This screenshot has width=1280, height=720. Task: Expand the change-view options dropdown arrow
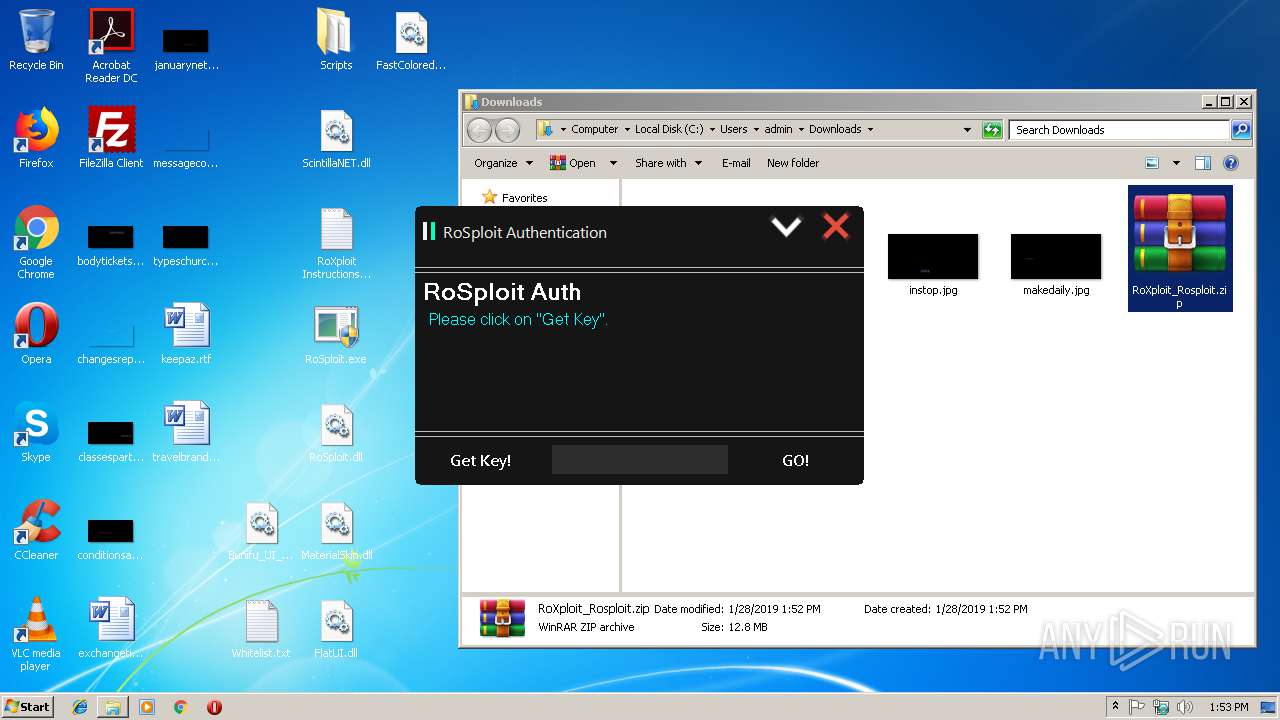[x=1176, y=163]
